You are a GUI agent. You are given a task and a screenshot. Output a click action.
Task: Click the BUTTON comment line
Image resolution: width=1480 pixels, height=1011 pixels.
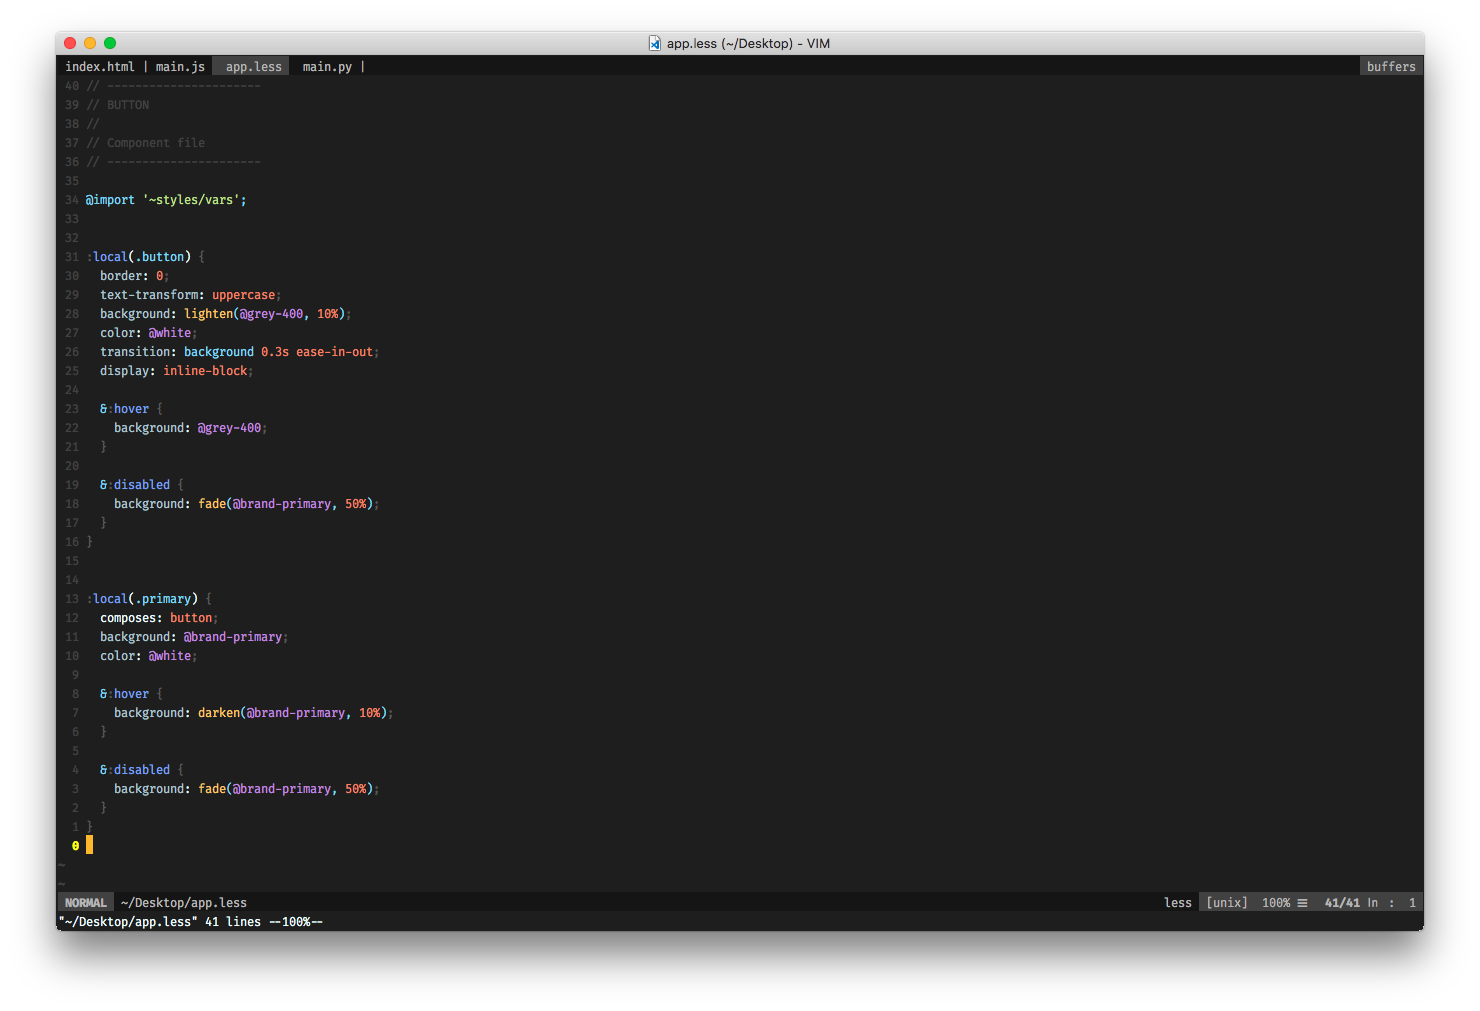point(118,105)
